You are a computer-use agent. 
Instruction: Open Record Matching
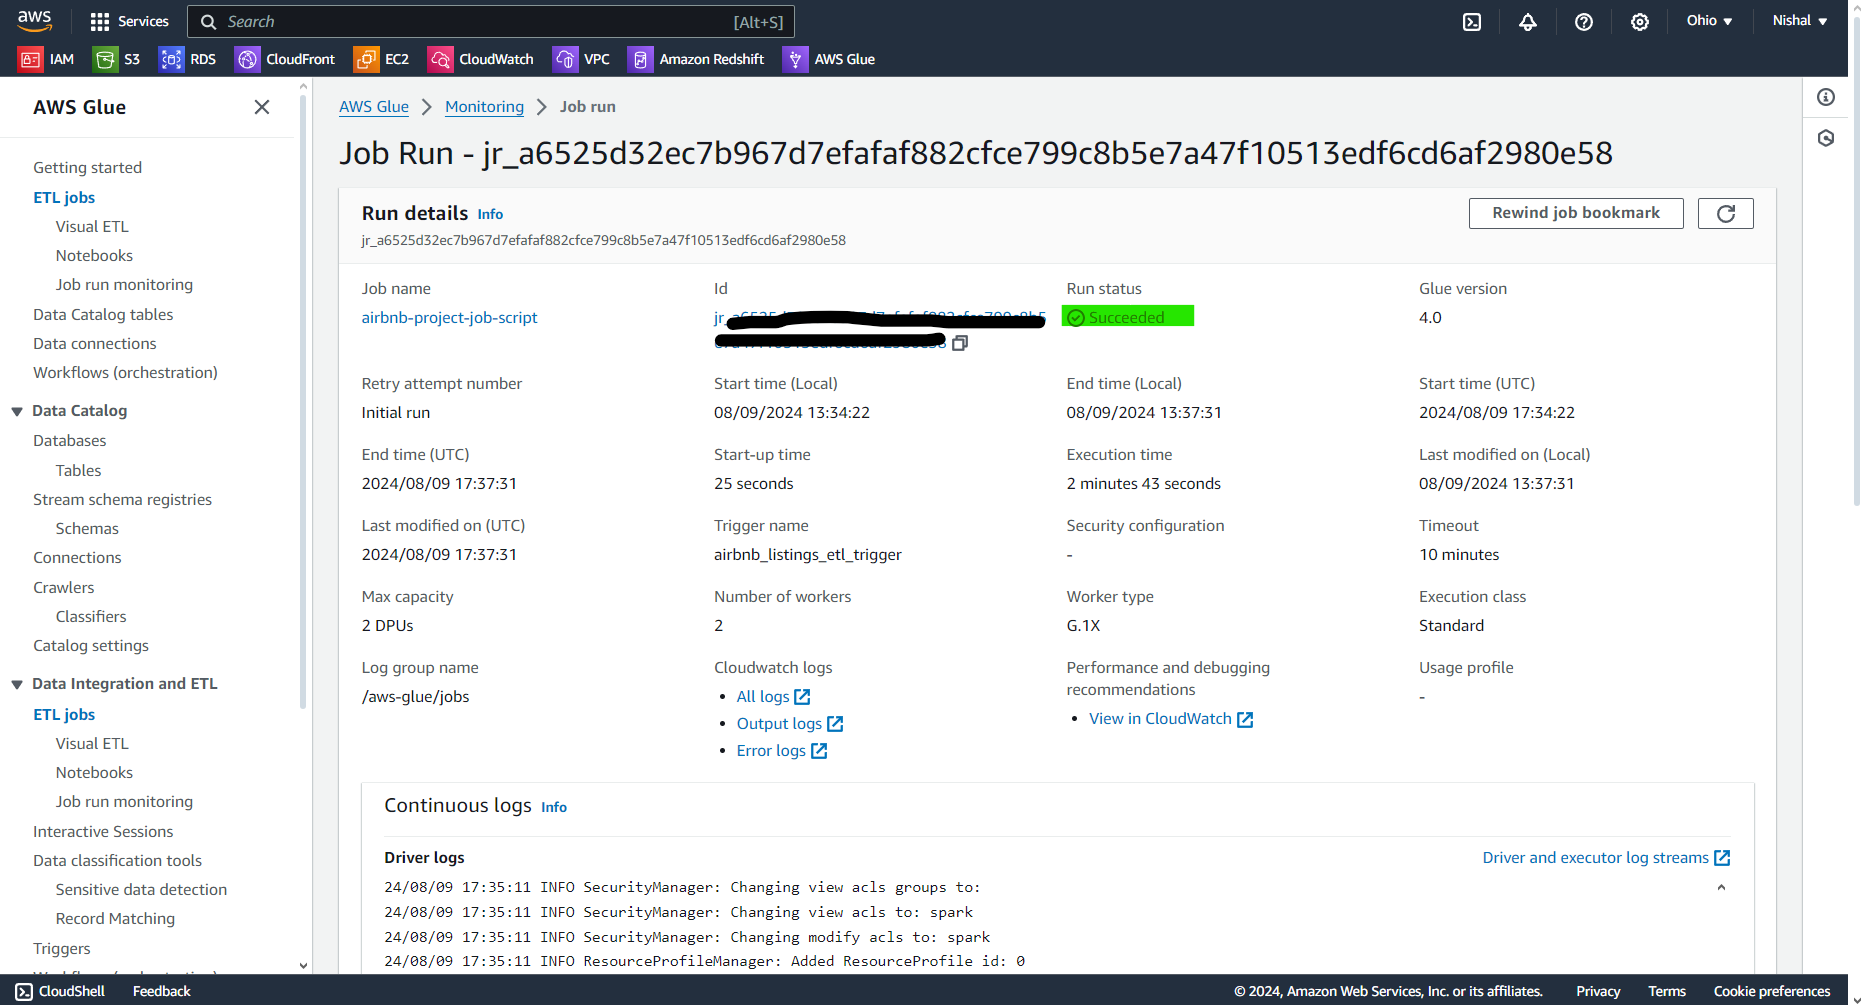[115, 919]
